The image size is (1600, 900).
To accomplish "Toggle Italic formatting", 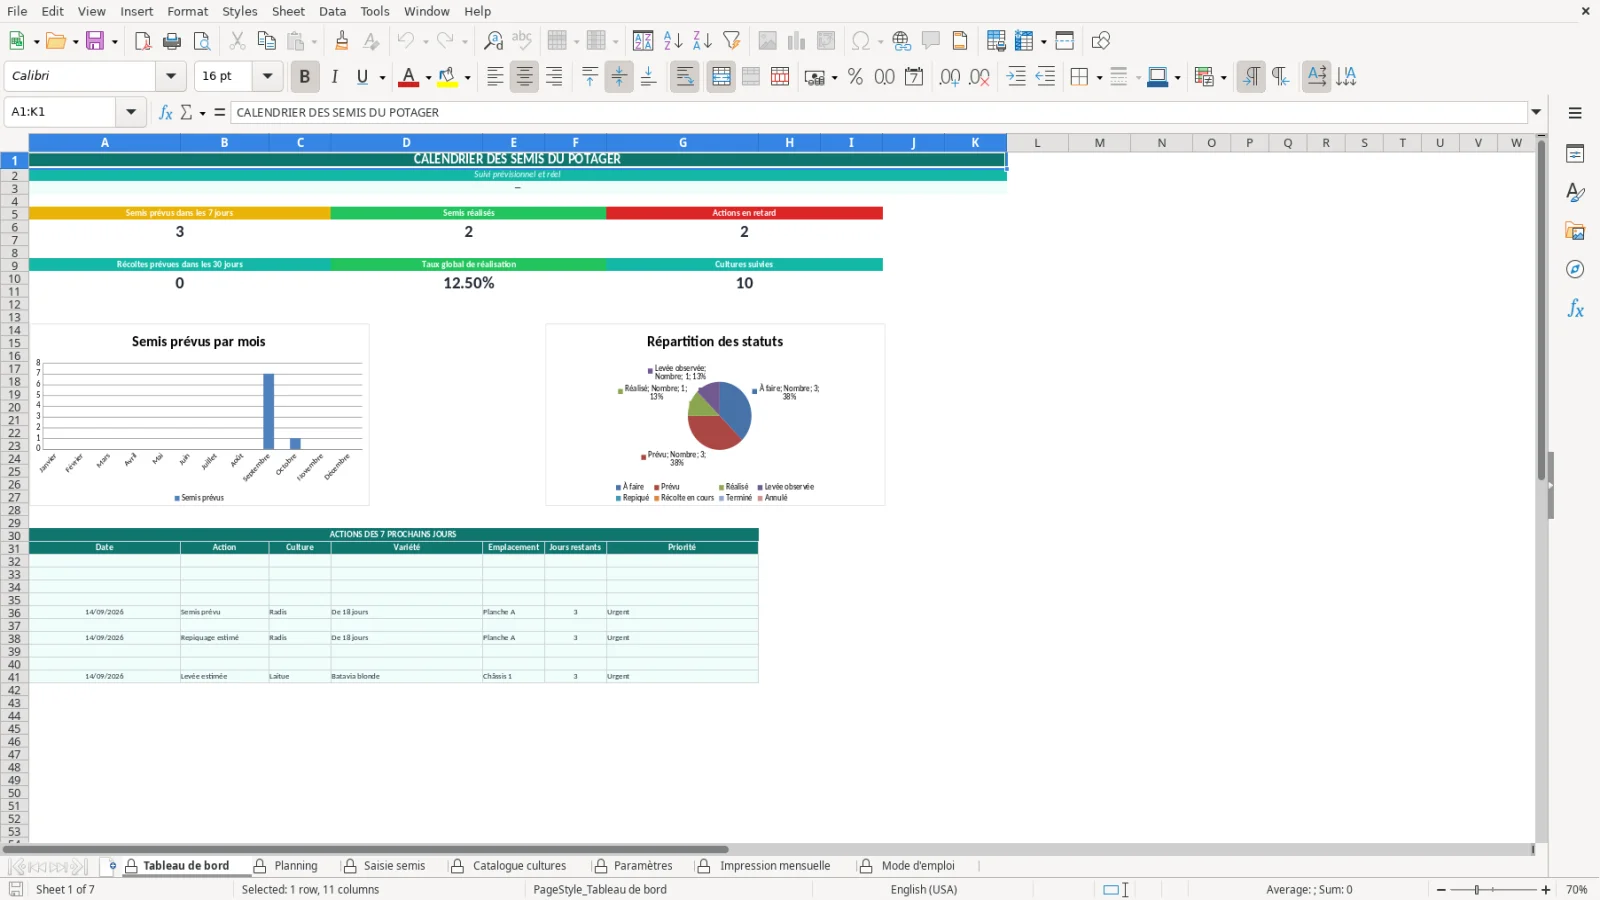I will click(x=334, y=77).
